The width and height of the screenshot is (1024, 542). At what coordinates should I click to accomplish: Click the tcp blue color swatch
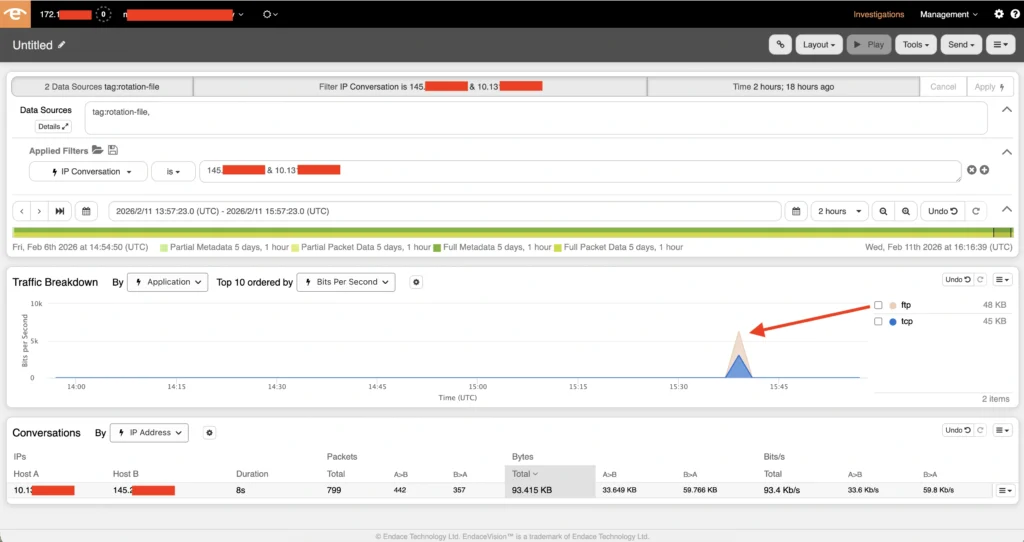tap(893, 321)
